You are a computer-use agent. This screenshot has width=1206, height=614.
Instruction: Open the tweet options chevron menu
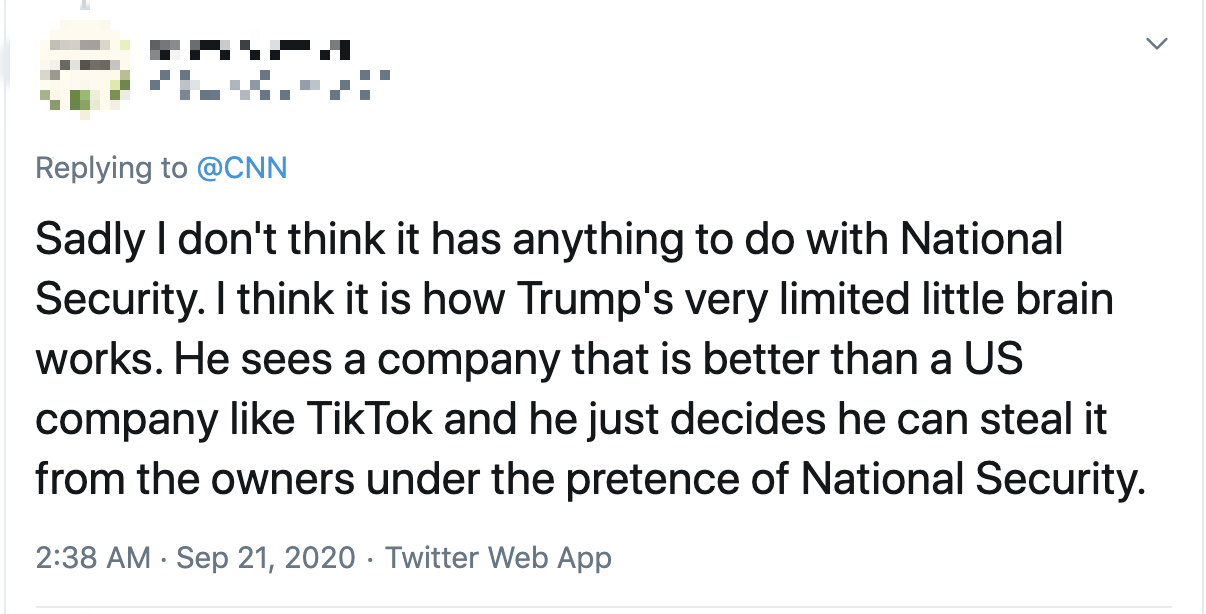[x=1157, y=44]
